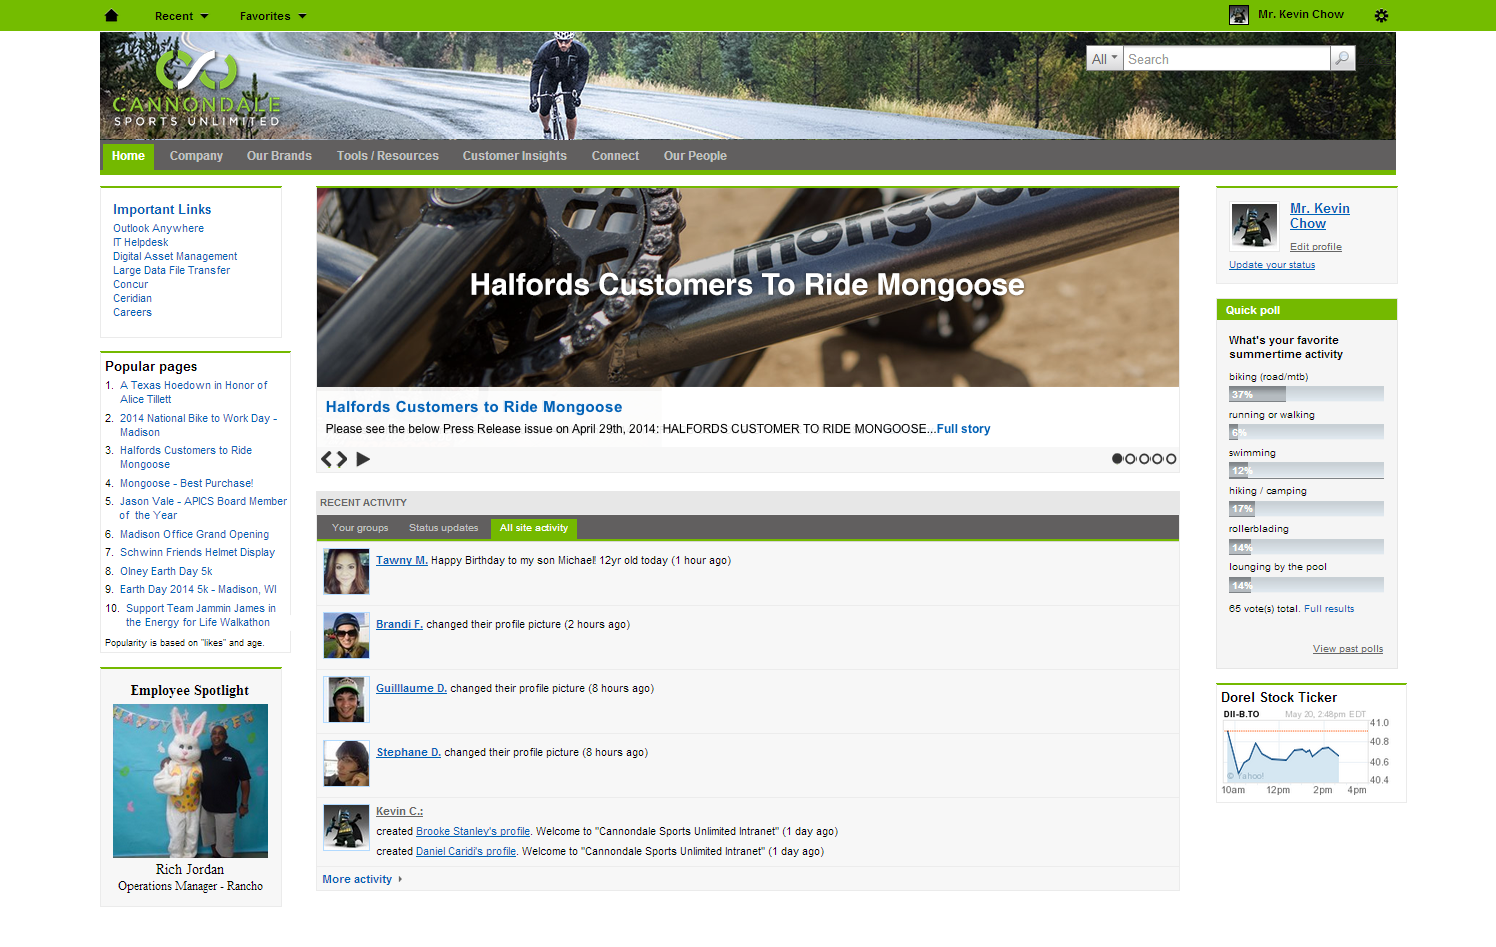Open IT Helpdesk link
Image resolution: width=1496 pixels, height=947 pixels.
[x=140, y=243]
